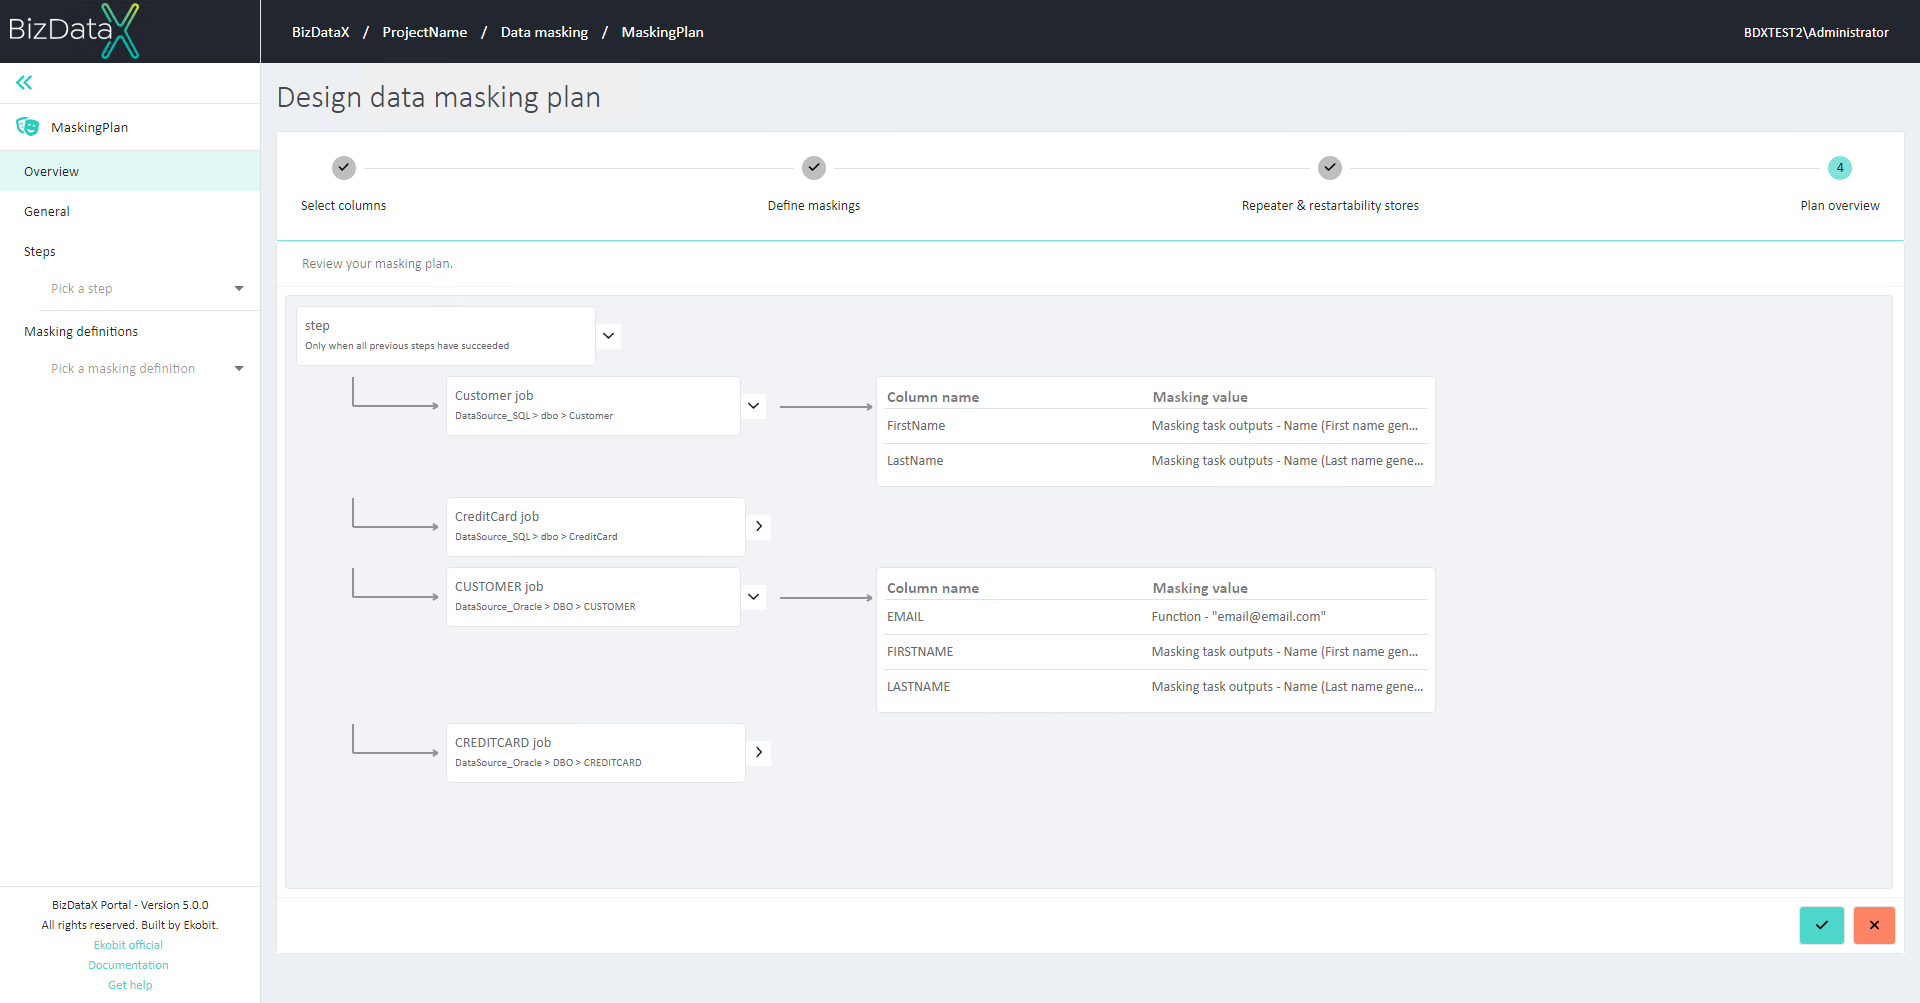Screen dimensions: 1920x1003
Task: Open Overview in sidebar
Action: [130, 171]
